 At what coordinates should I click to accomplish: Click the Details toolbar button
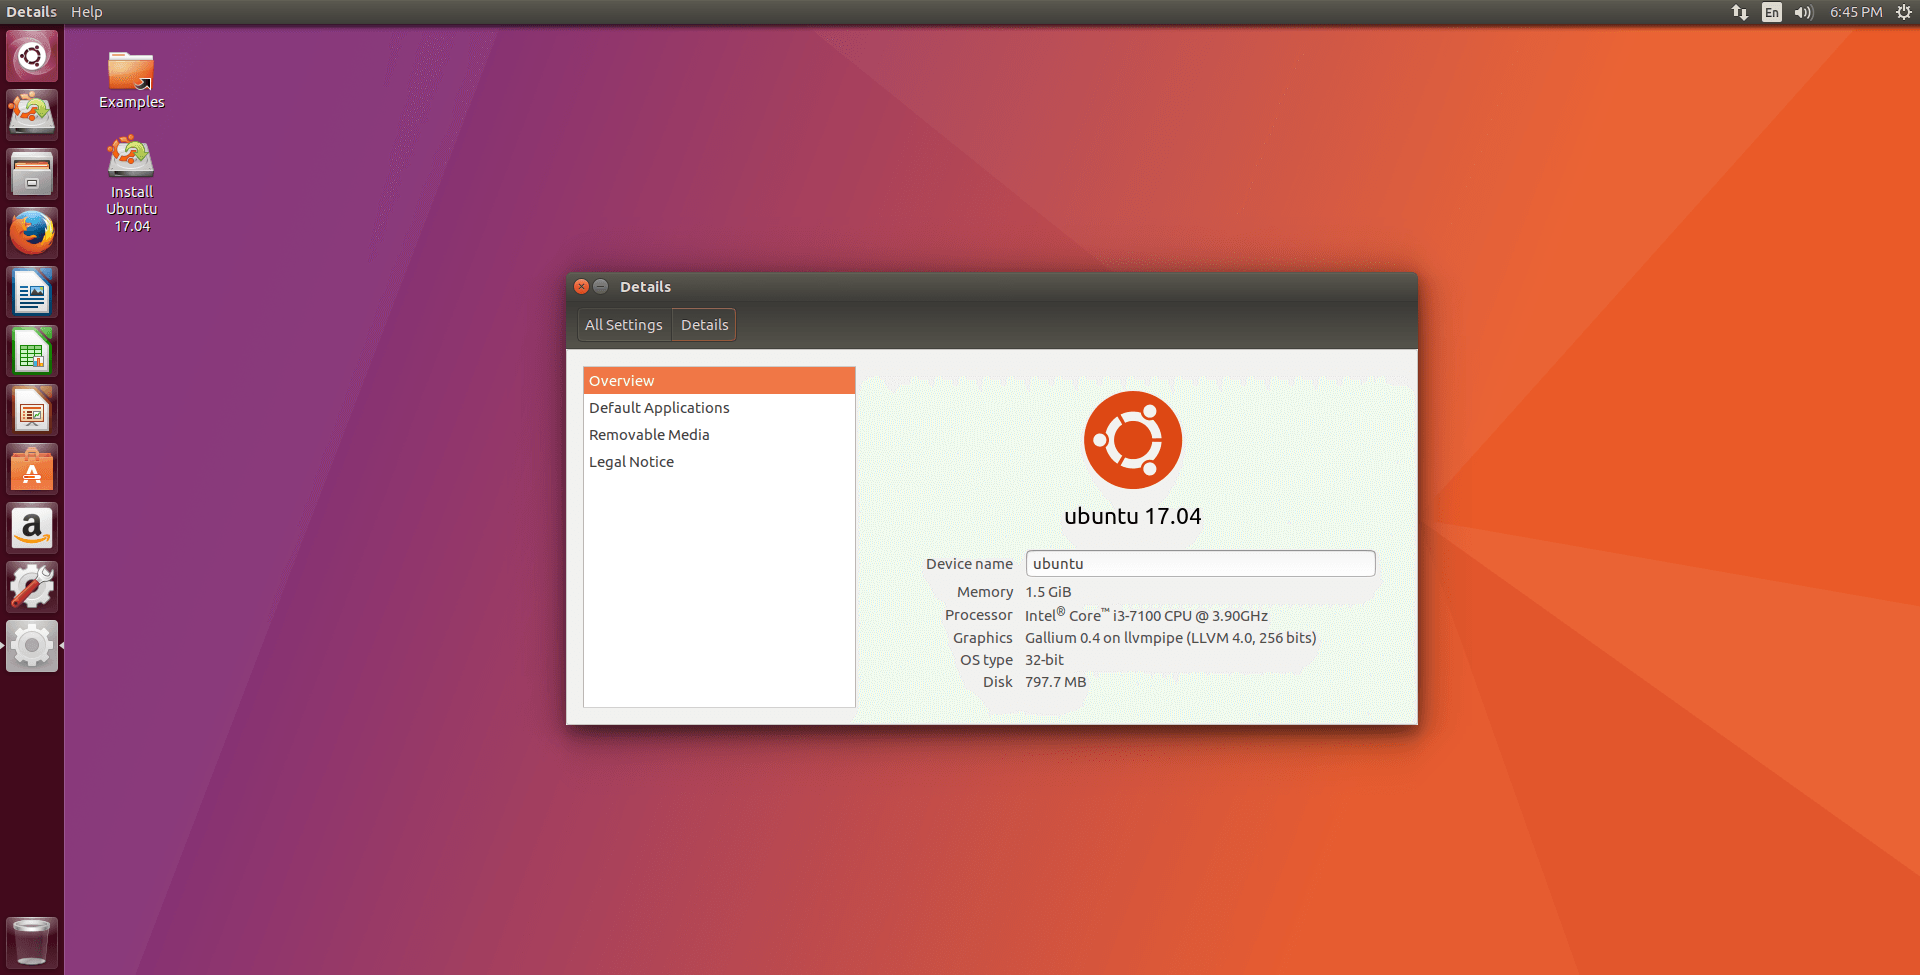coord(704,325)
